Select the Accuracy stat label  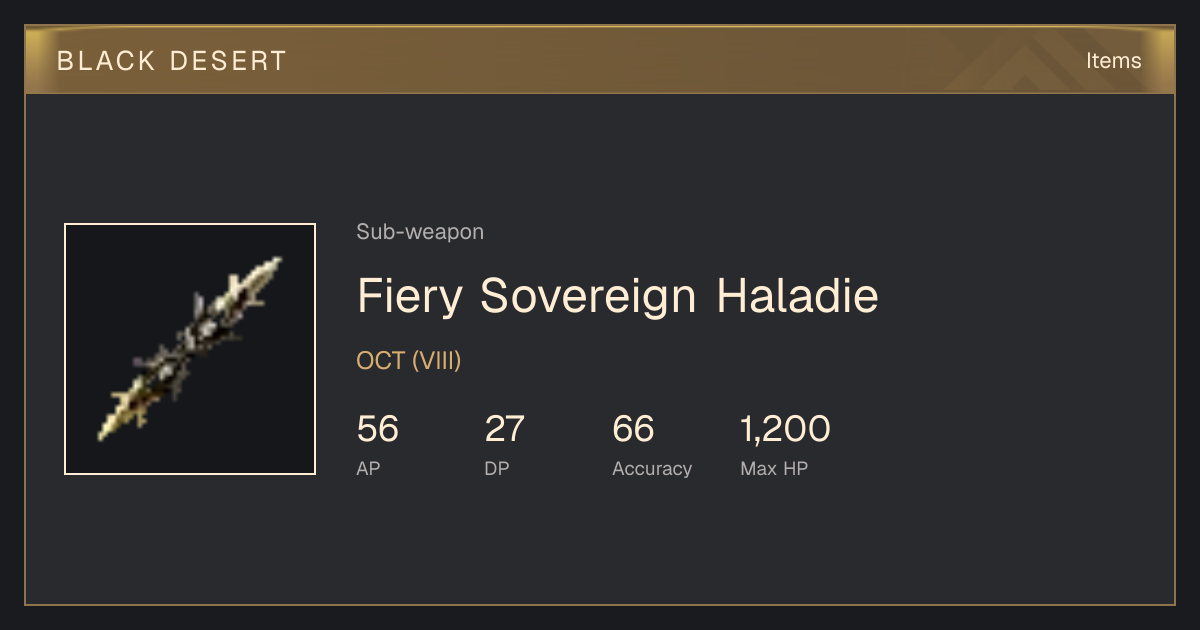click(652, 469)
